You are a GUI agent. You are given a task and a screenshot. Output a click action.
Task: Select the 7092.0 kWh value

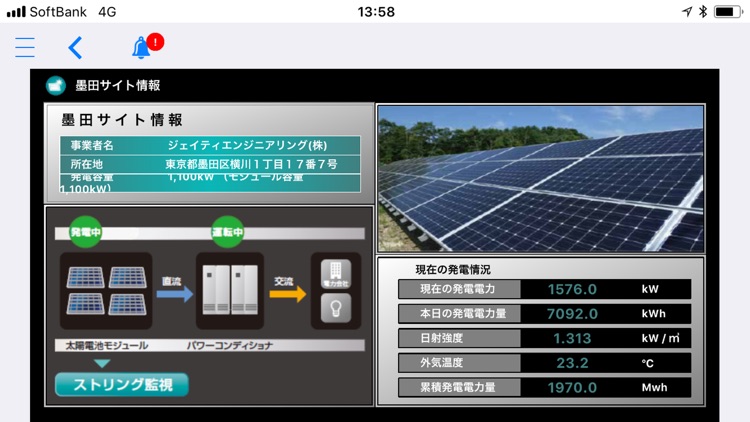(x=572, y=314)
